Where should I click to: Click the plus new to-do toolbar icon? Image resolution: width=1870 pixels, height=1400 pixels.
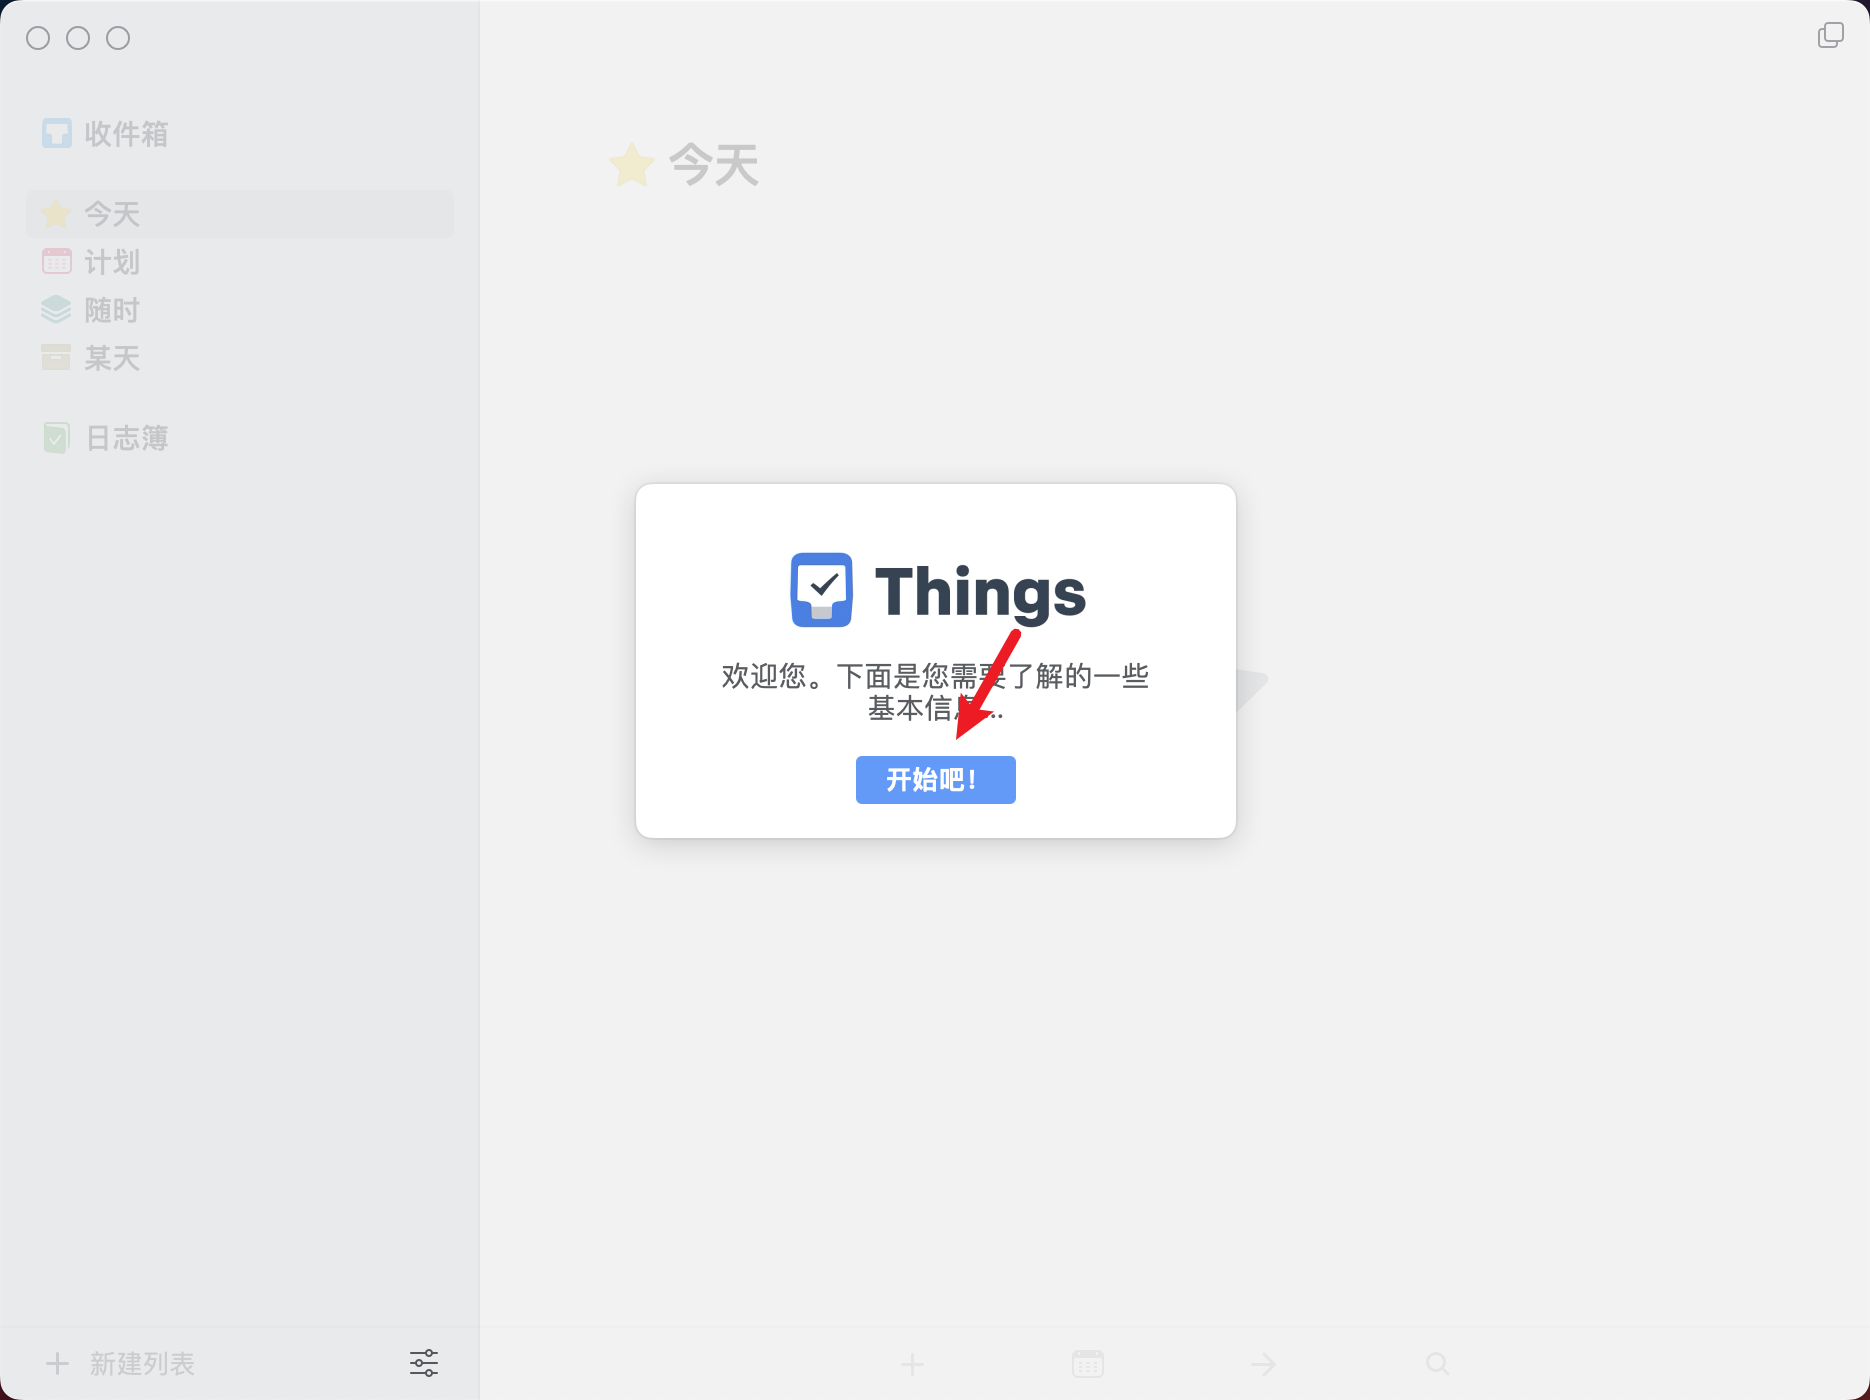[x=912, y=1364]
